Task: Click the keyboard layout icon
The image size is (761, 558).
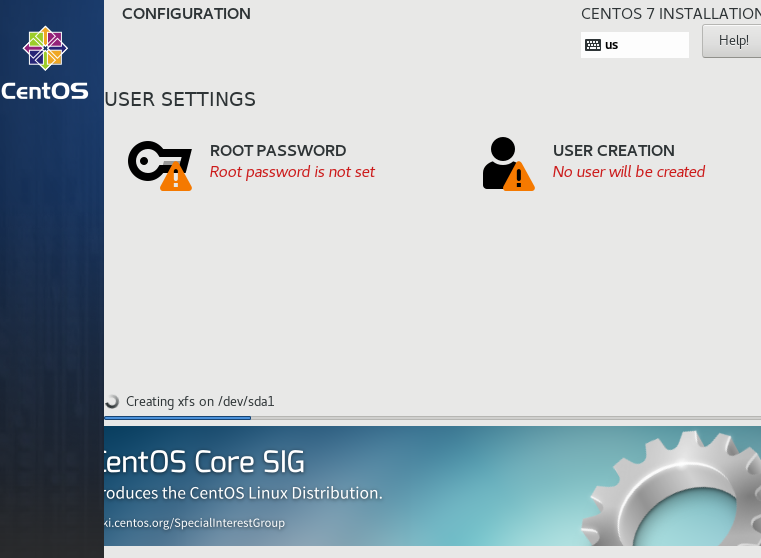Action: pyautogui.click(x=593, y=45)
